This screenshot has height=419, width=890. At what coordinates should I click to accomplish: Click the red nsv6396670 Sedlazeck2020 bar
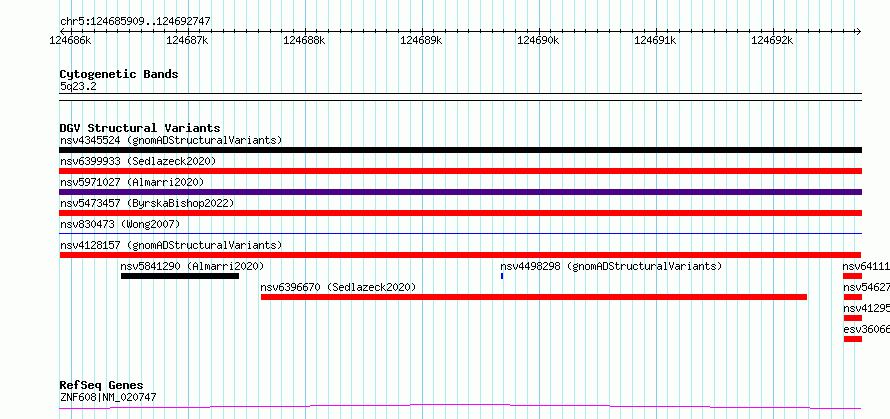(x=534, y=297)
